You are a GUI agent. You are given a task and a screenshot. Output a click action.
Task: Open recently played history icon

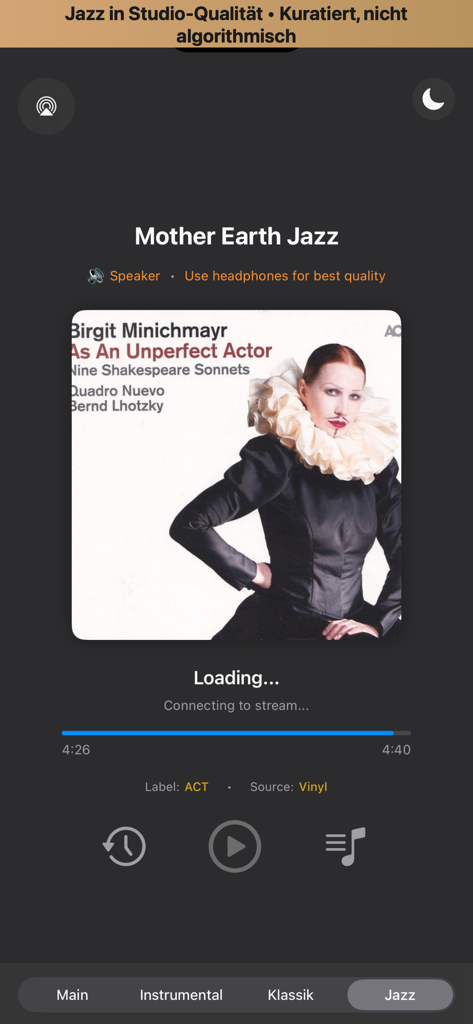[124, 846]
